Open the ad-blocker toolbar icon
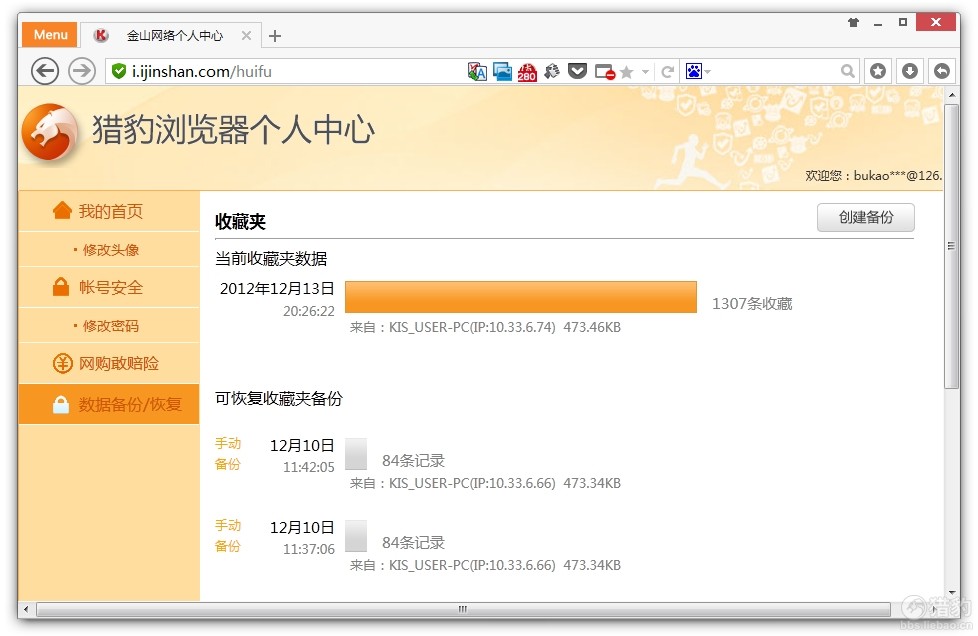The height and width of the screenshot is (636, 978). tap(605, 71)
